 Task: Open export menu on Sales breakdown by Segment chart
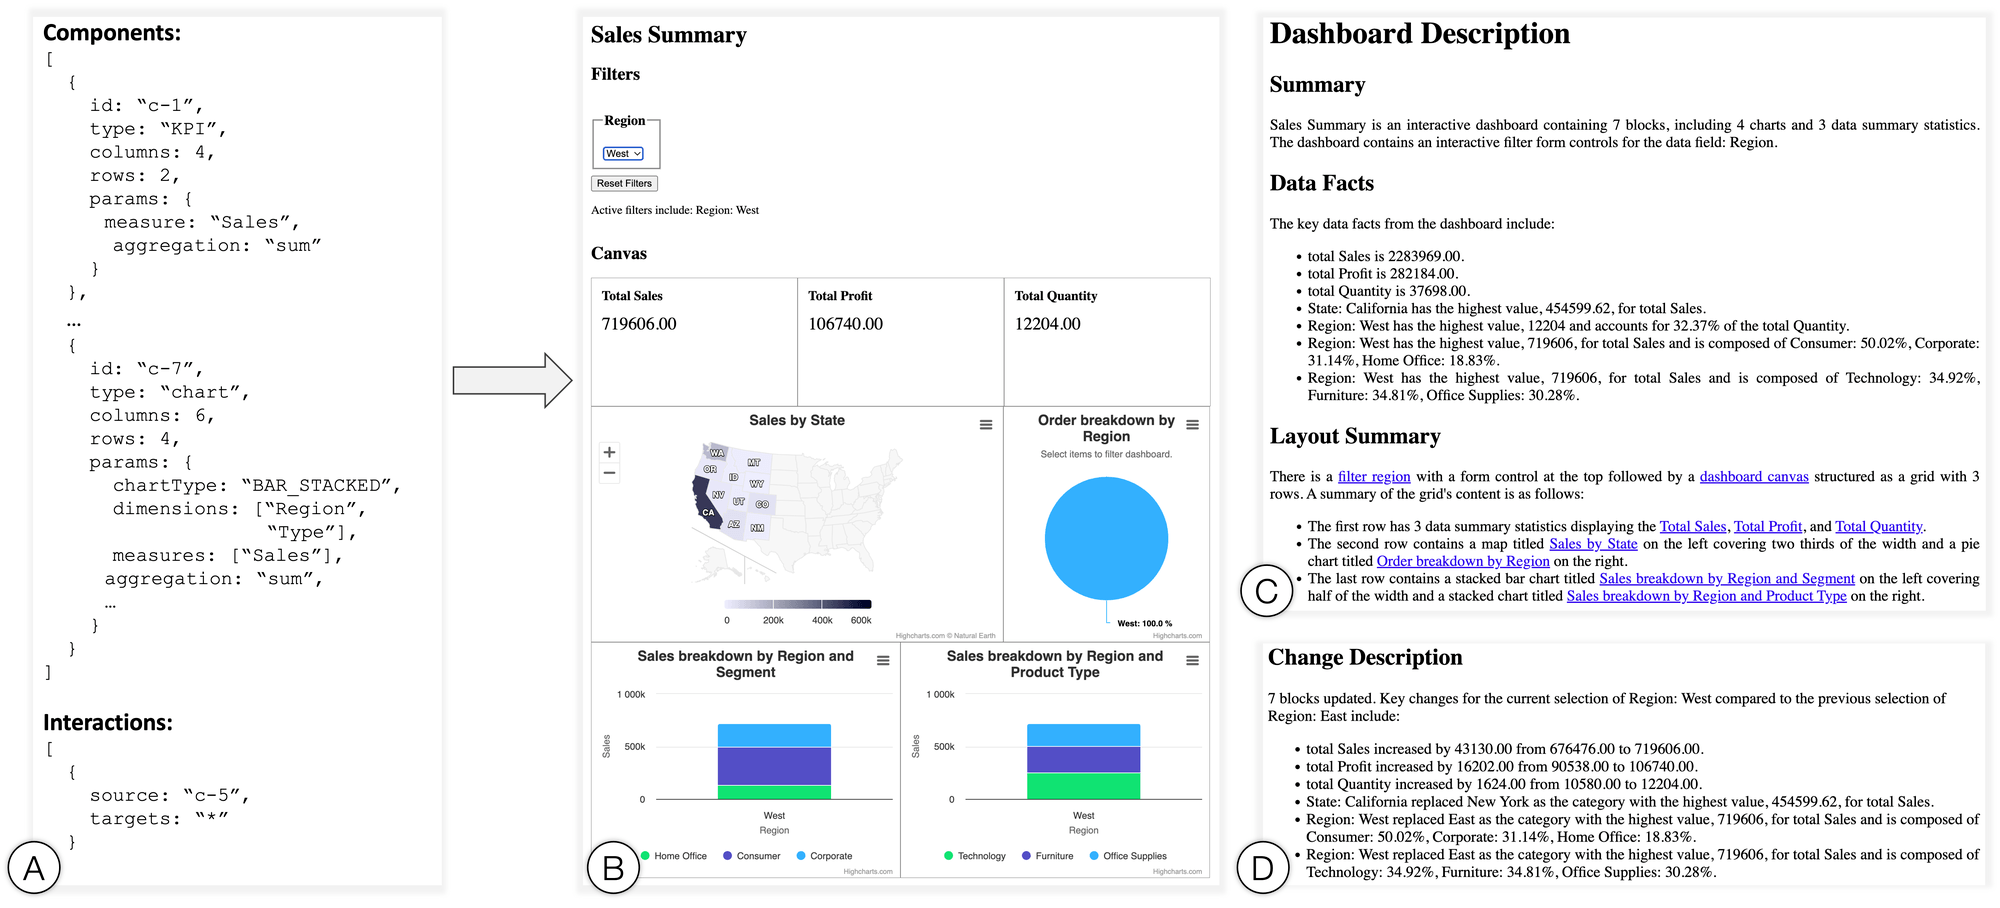(x=884, y=659)
